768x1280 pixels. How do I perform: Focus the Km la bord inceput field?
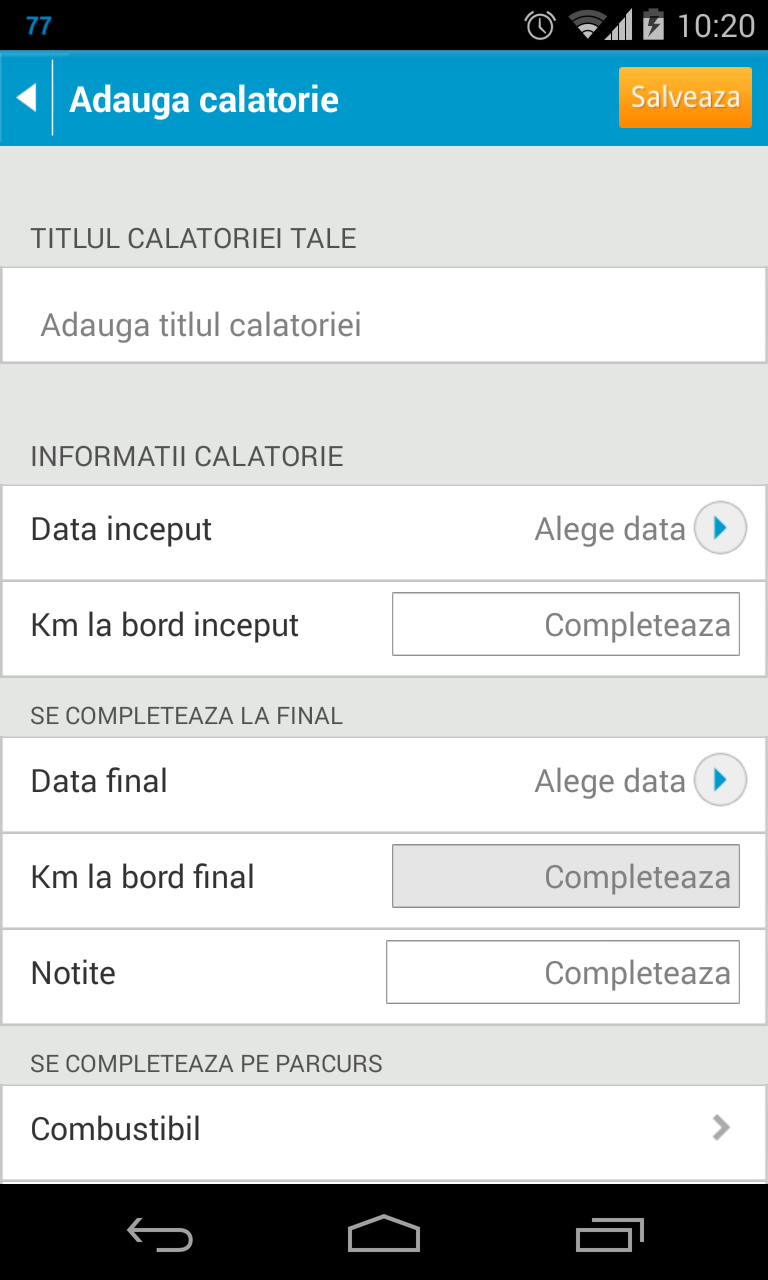click(x=566, y=625)
